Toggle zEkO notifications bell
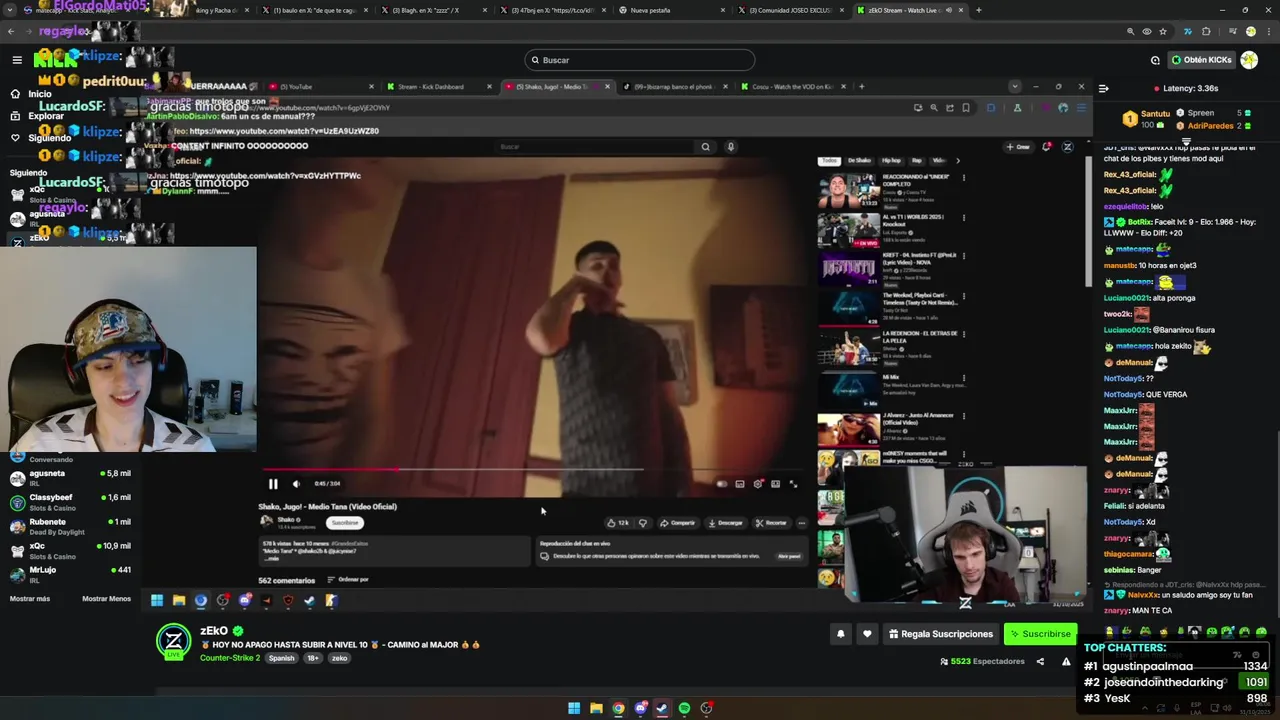1280x720 pixels. coord(841,634)
